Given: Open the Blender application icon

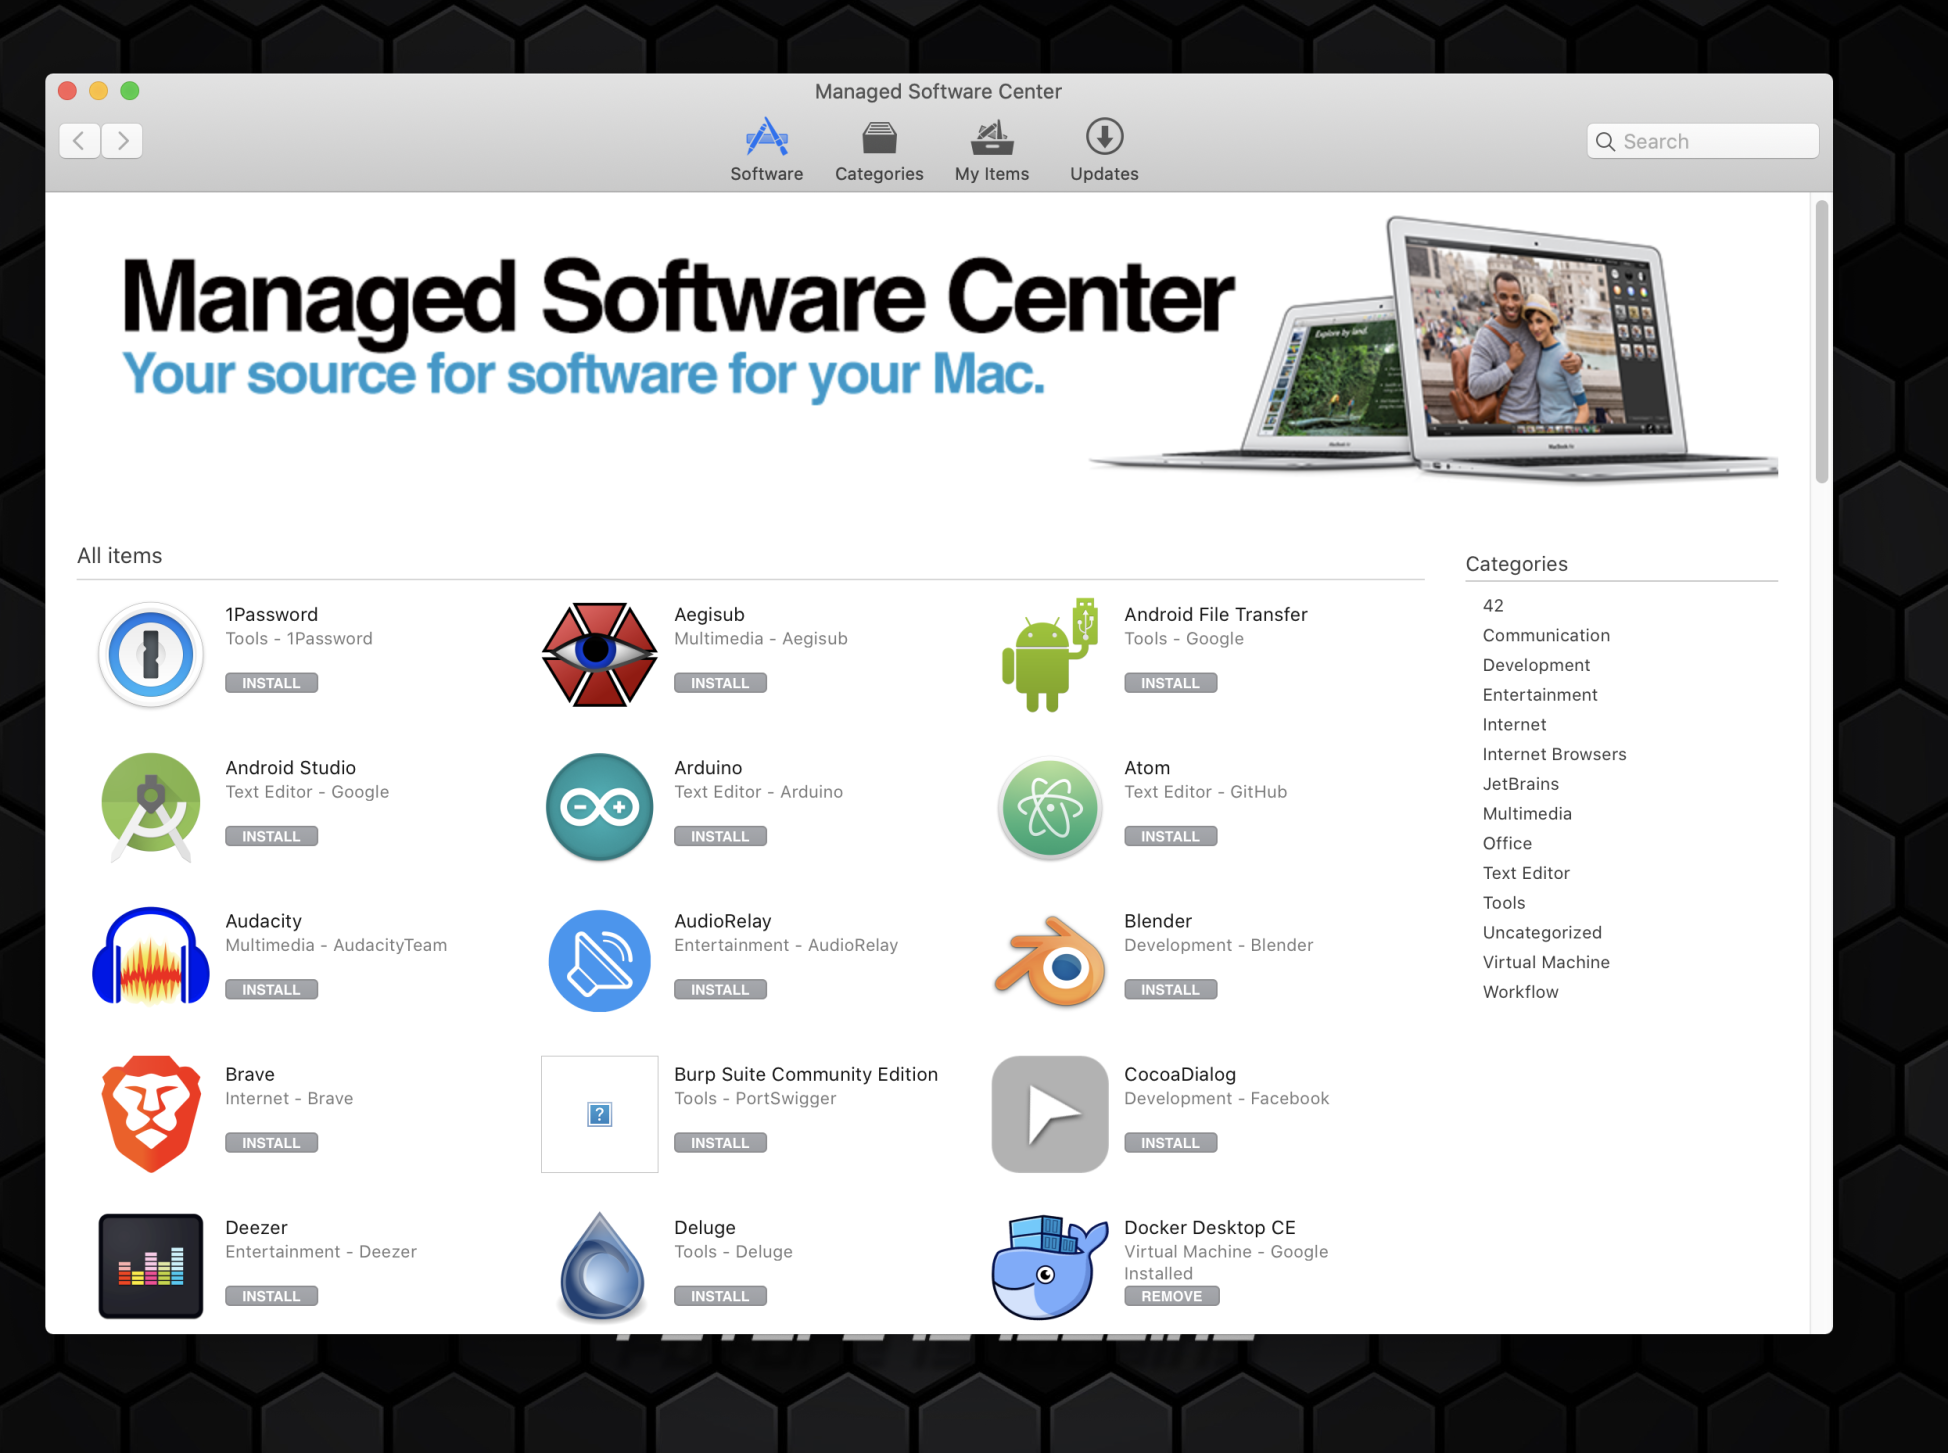Looking at the screenshot, I should point(1049,962).
